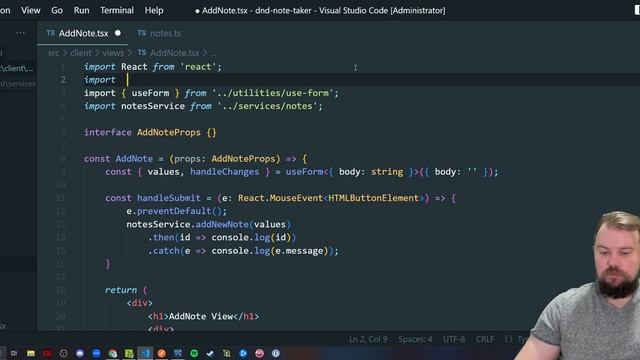The width and height of the screenshot is (640, 360).
Task: Click line number 2 in the gutter
Action: point(63,80)
